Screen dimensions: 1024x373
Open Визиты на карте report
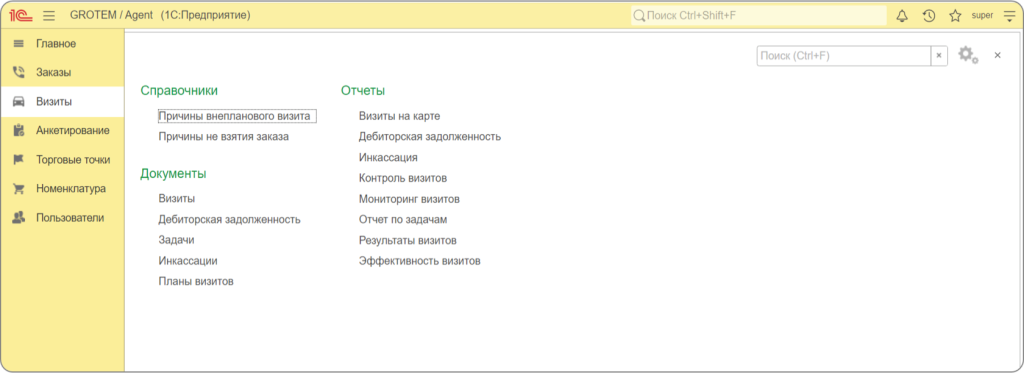tap(400, 116)
